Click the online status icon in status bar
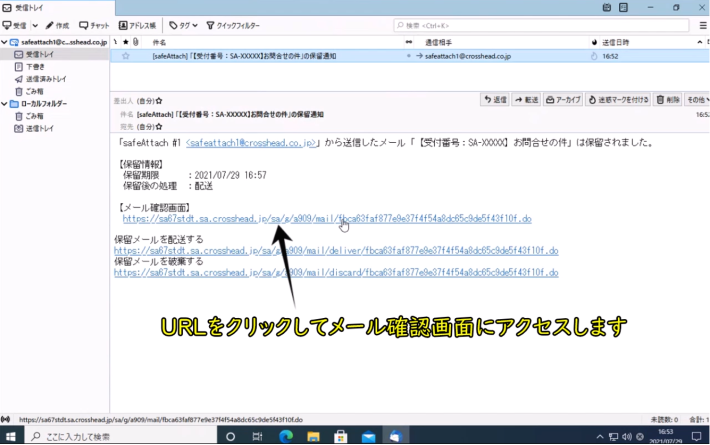The image size is (710, 445). pyautogui.click(x=5, y=420)
